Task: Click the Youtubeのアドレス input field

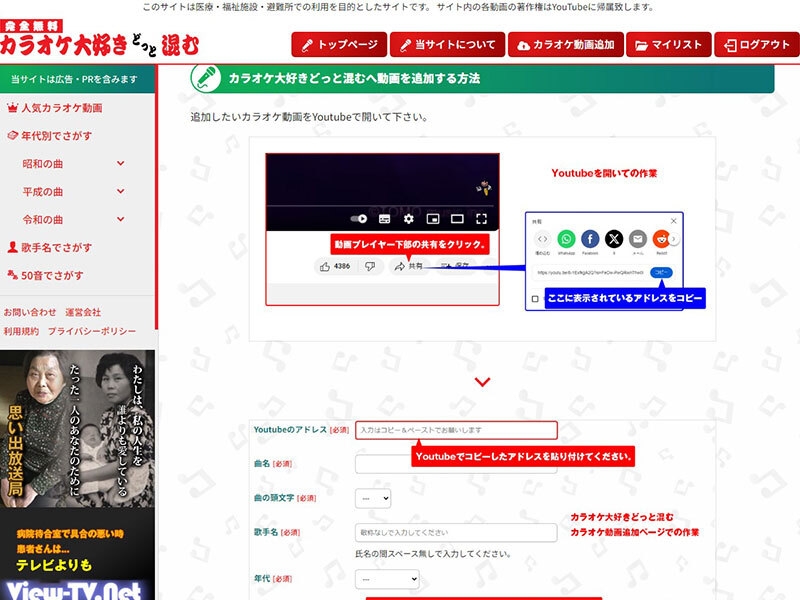Action: tap(455, 428)
